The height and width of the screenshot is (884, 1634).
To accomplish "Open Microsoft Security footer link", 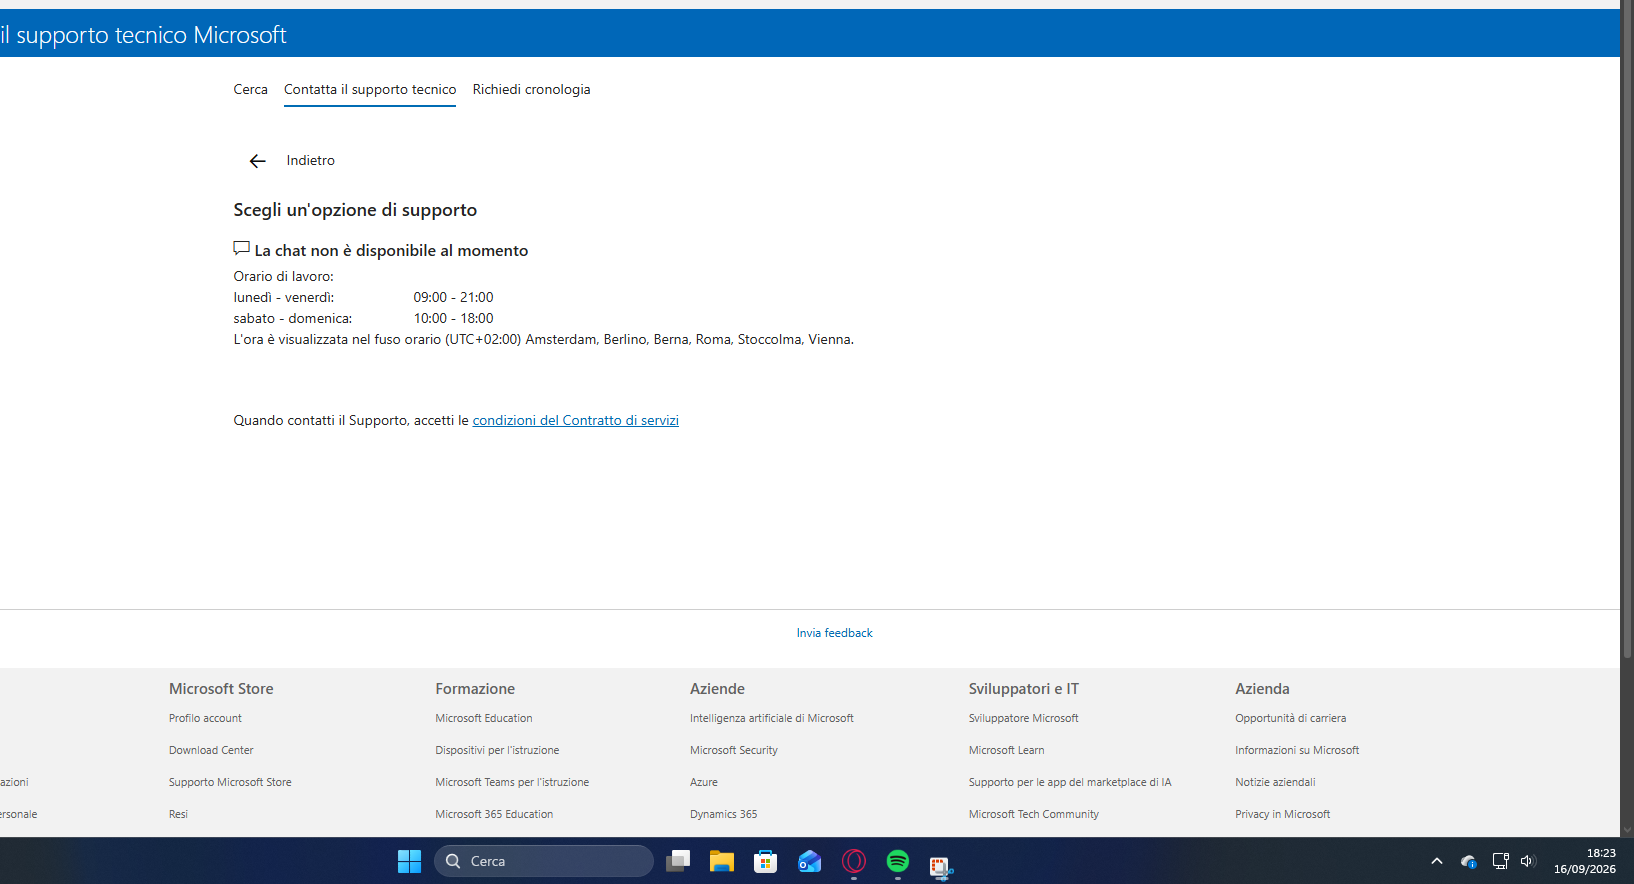I will click(734, 750).
